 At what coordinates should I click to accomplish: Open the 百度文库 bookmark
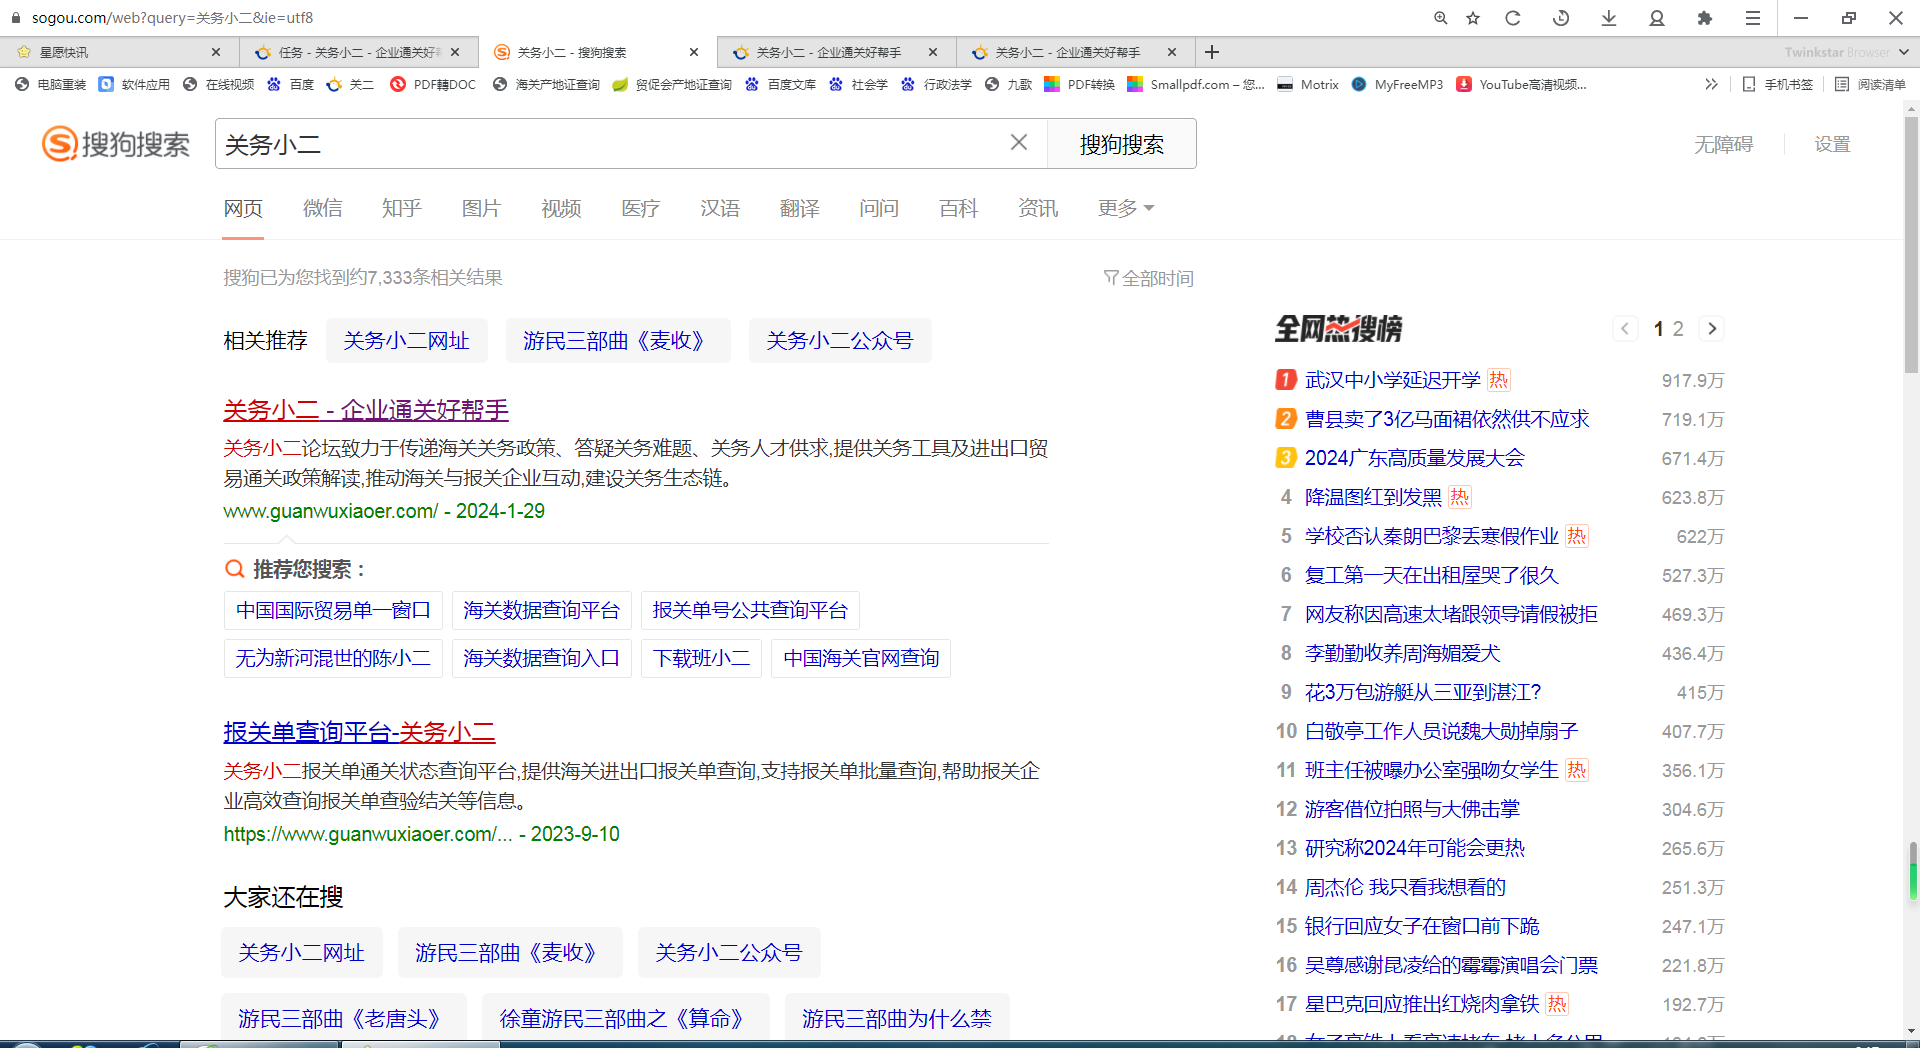coord(781,85)
